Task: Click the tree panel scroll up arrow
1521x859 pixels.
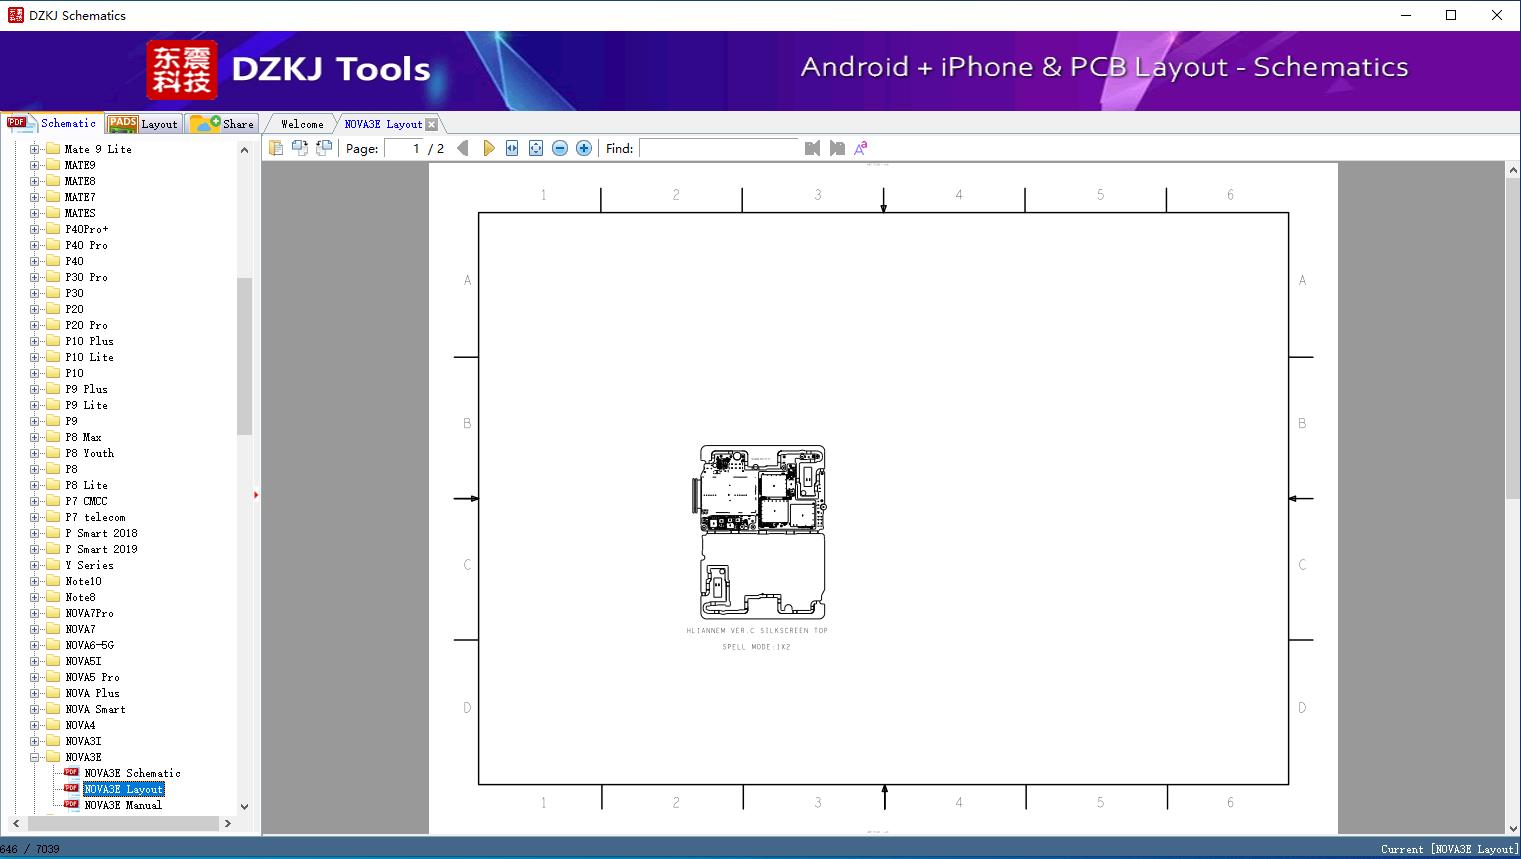Action: pyautogui.click(x=244, y=149)
